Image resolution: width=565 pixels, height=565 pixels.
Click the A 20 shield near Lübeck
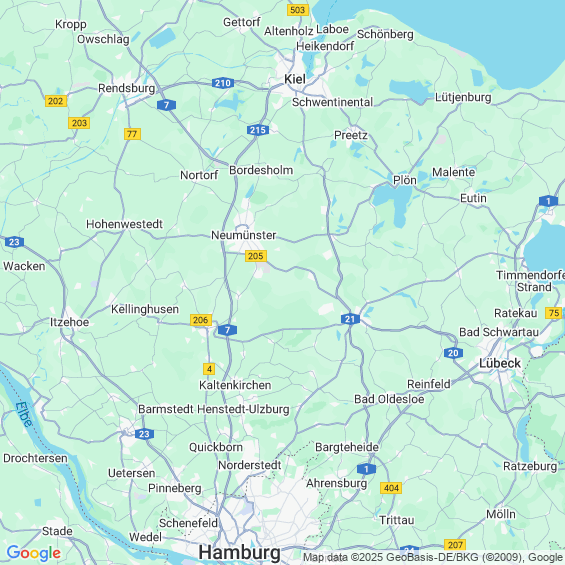[453, 353]
